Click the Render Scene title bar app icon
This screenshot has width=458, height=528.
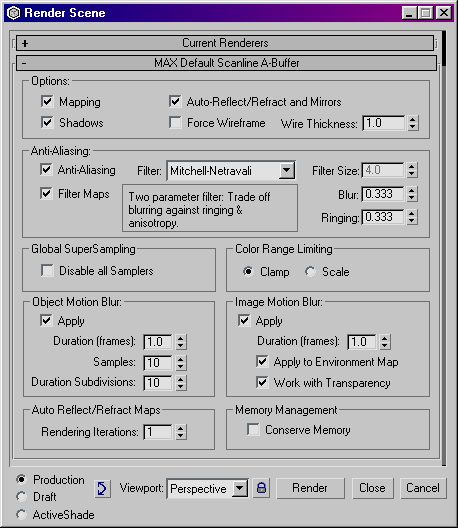[14, 13]
